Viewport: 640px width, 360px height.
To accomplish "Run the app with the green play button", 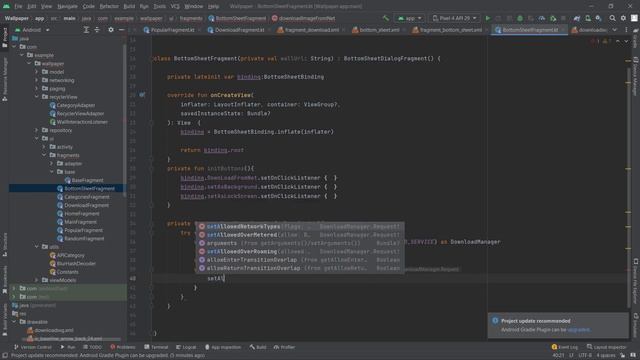I will pyautogui.click(x=487, y=18).
